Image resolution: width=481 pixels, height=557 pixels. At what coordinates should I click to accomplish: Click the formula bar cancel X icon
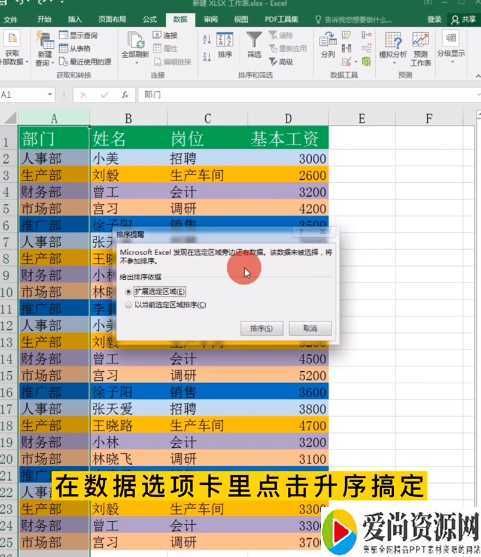pyautogui.click(x=83, y=95)
